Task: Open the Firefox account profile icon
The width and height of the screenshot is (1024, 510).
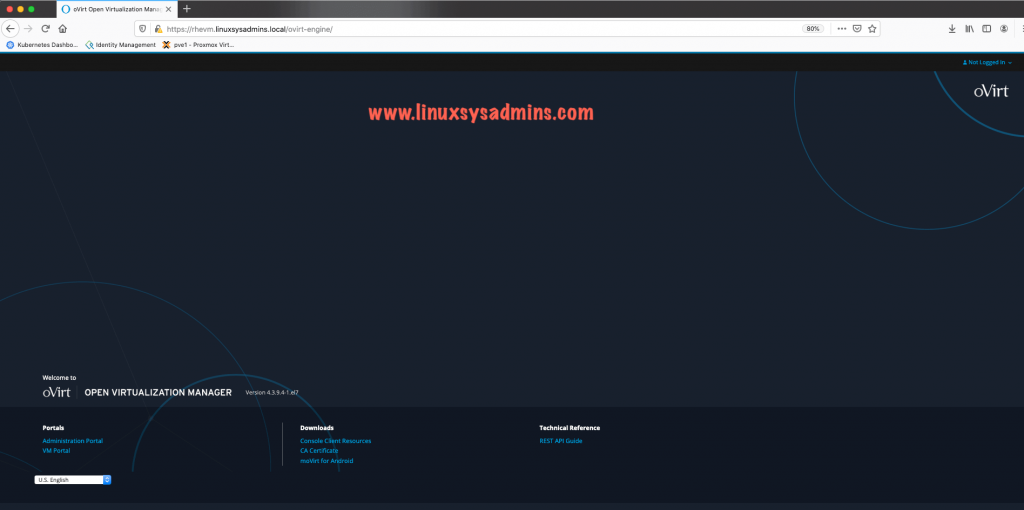Action: [x=1003, y=29]
